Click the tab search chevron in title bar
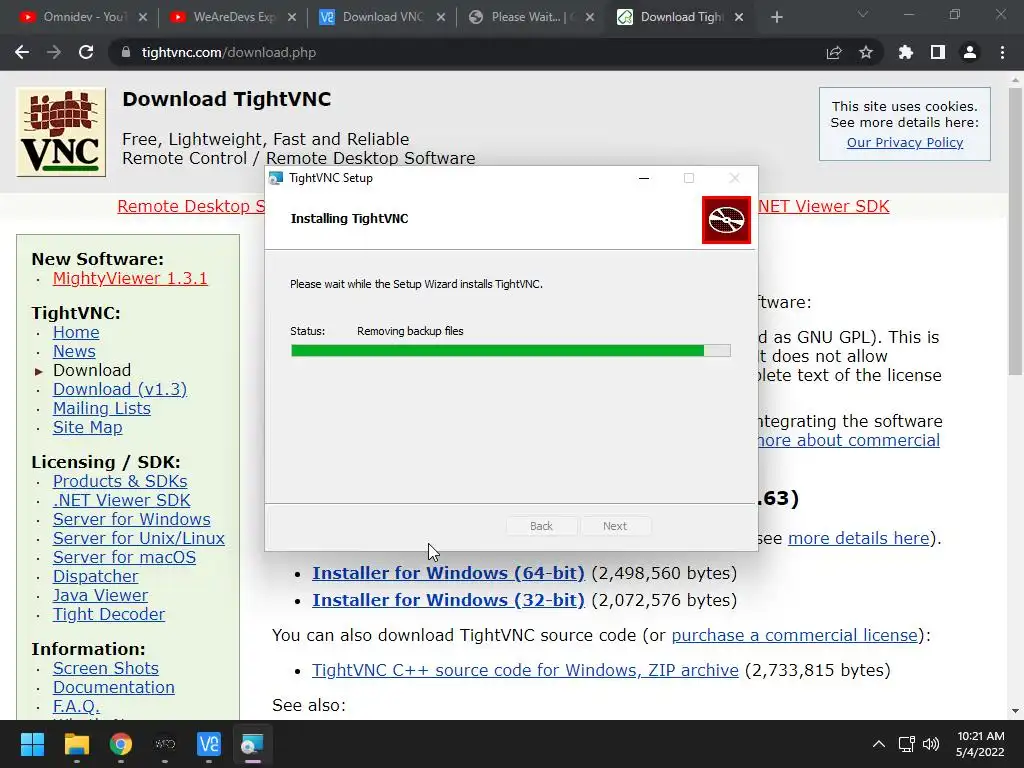Screen dimensions: 1024x768 (x=863, y=14)
